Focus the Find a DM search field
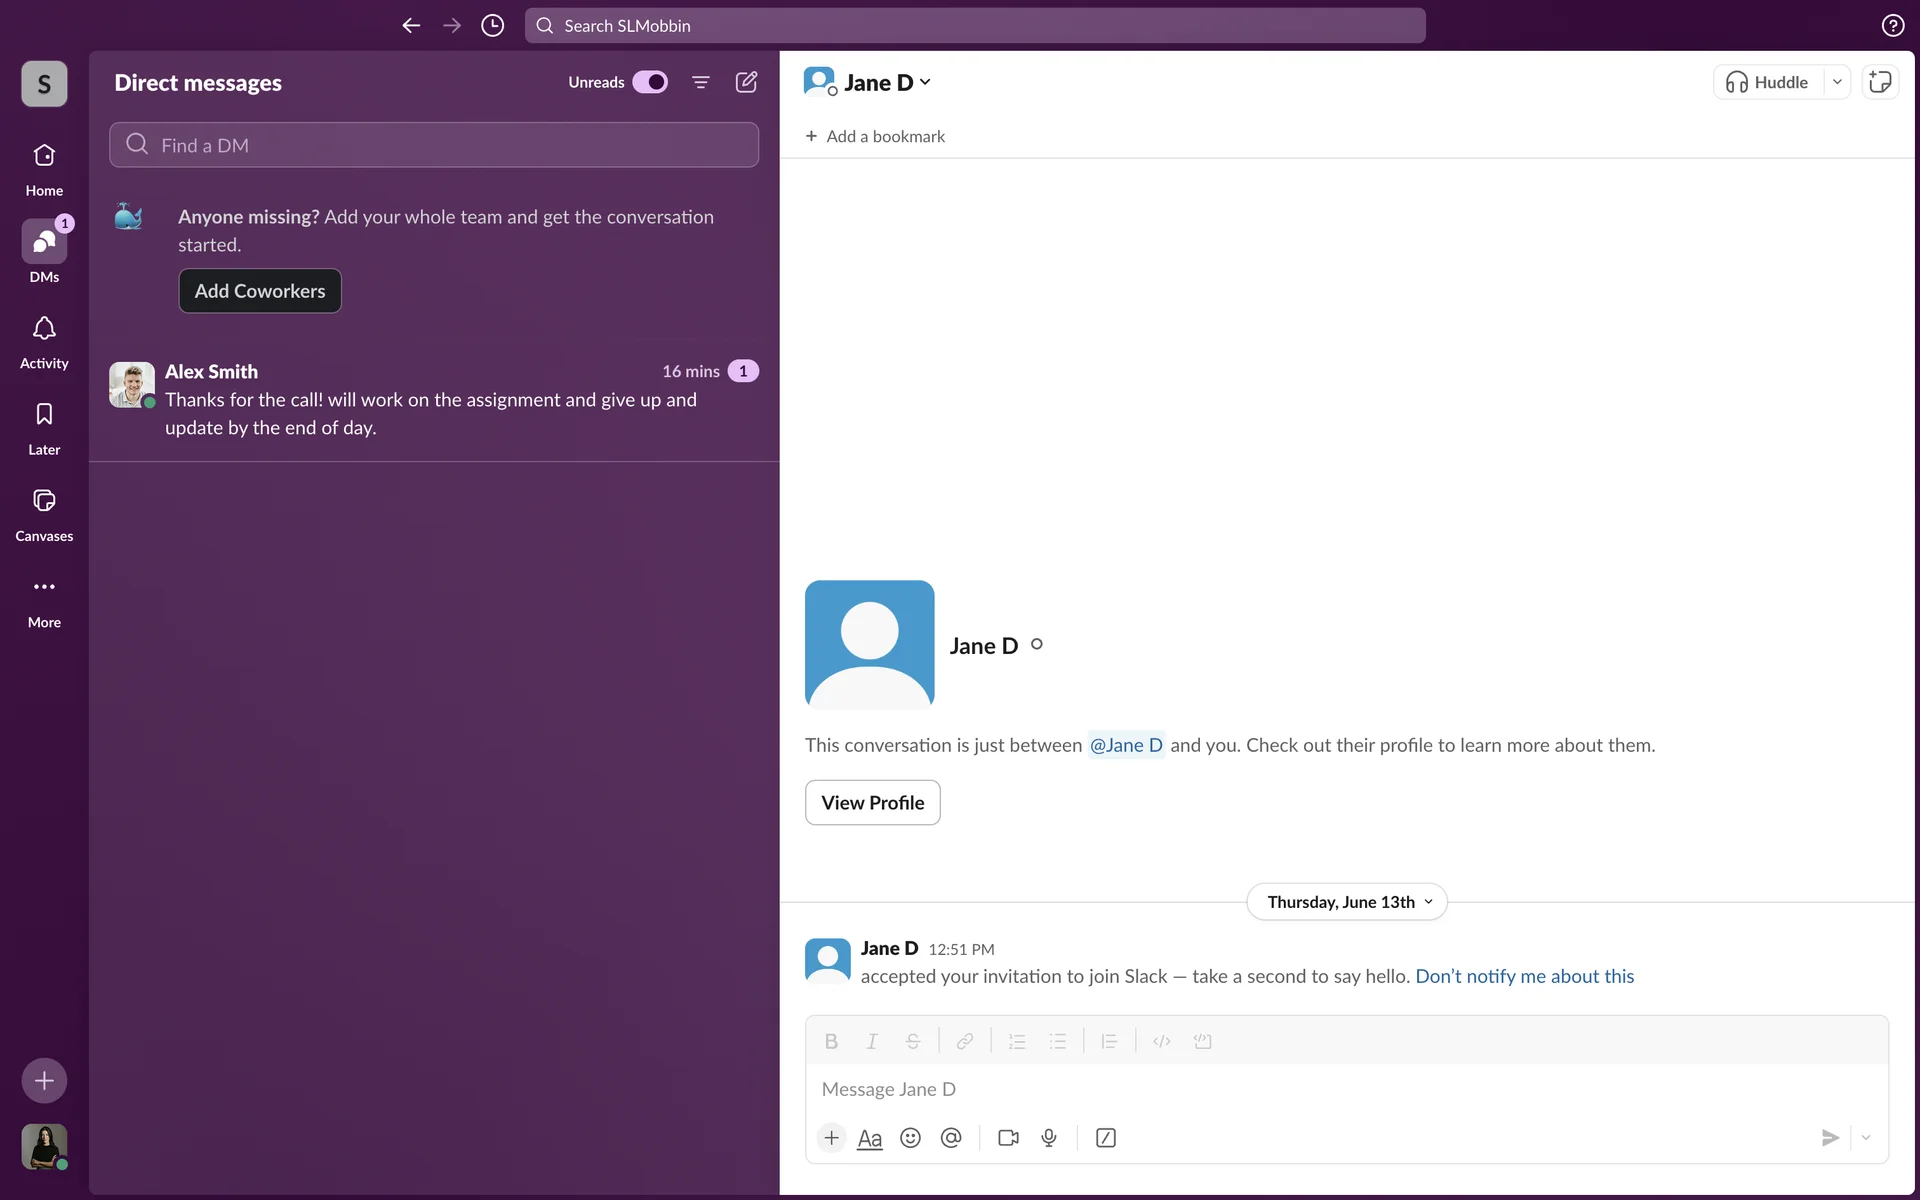The height and width of the screenshot is (1200, 1920). pyautogui.click(x=433, y=145)
